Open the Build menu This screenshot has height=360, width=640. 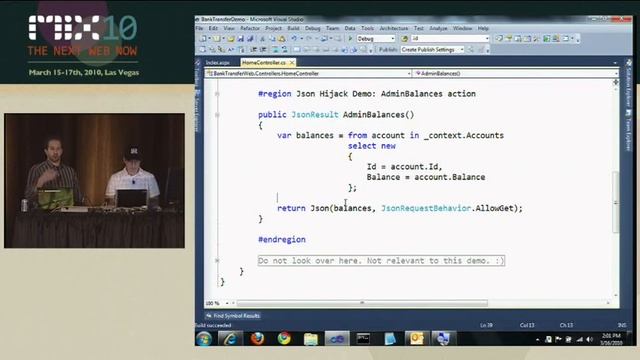coord(293,28)
